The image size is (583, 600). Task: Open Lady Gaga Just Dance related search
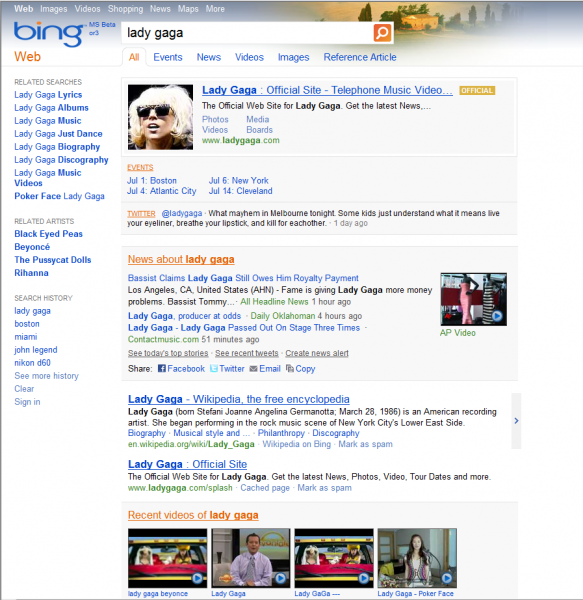[x=58, y=134]
